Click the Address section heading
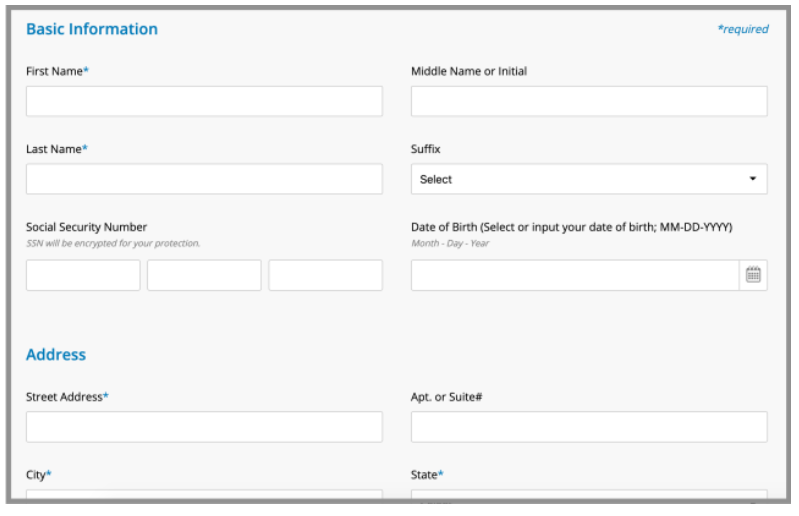 point(56,355)
